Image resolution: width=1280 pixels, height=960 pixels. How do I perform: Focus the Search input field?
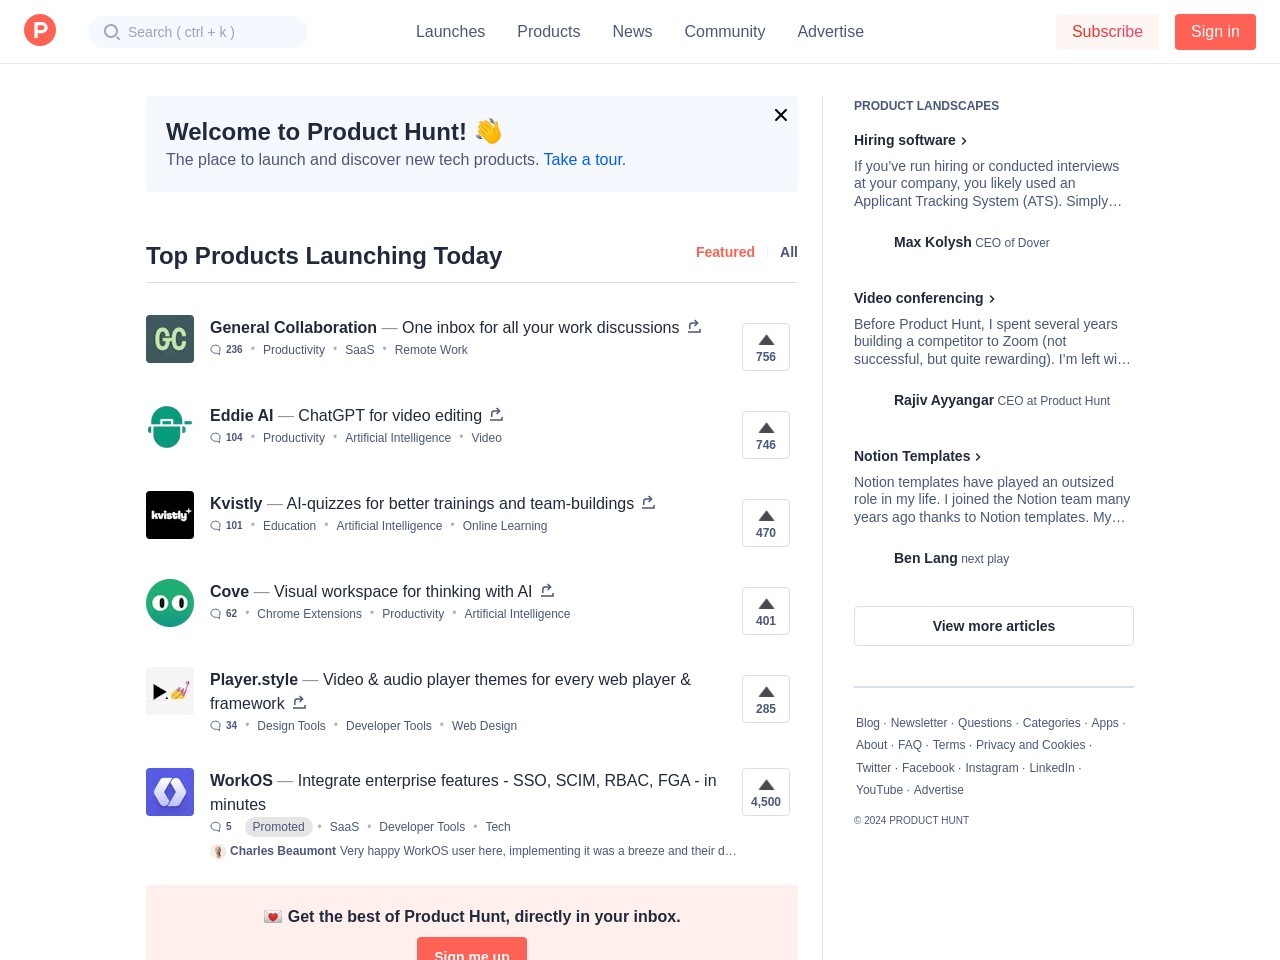[198, 32]
